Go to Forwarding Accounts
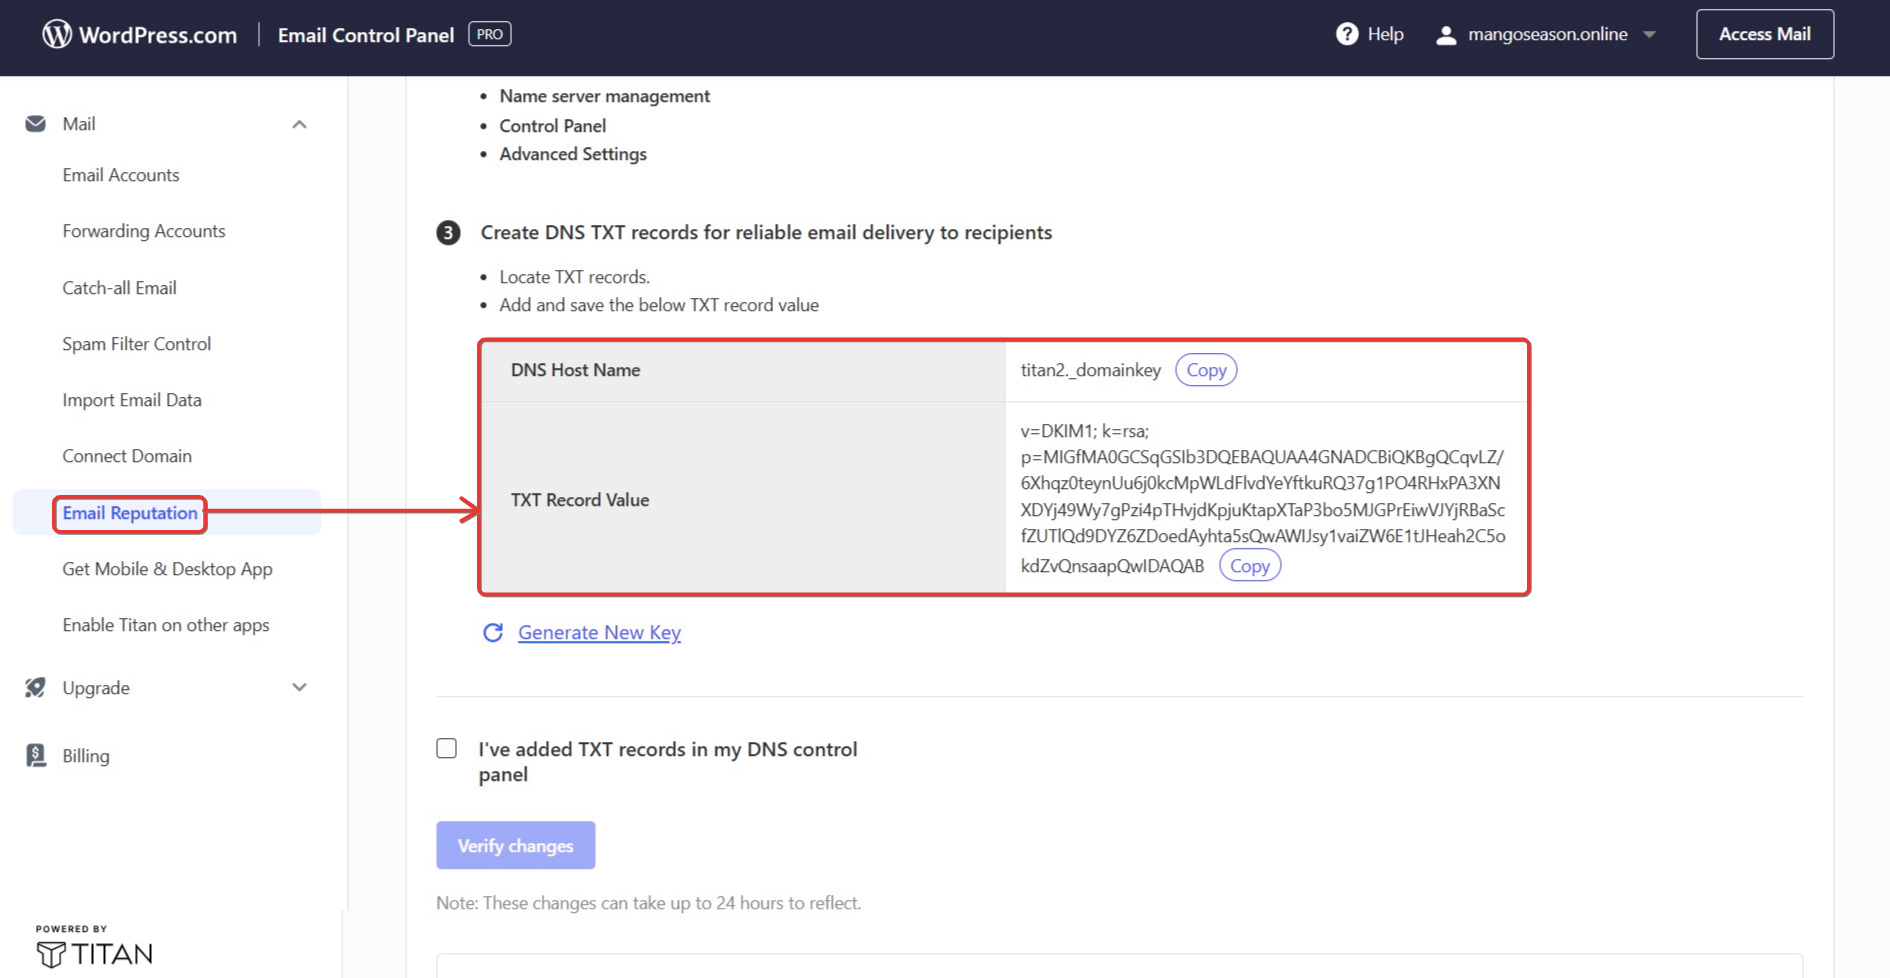The width and height of the screenshot is (1890, 978). (x=144, y=231)
